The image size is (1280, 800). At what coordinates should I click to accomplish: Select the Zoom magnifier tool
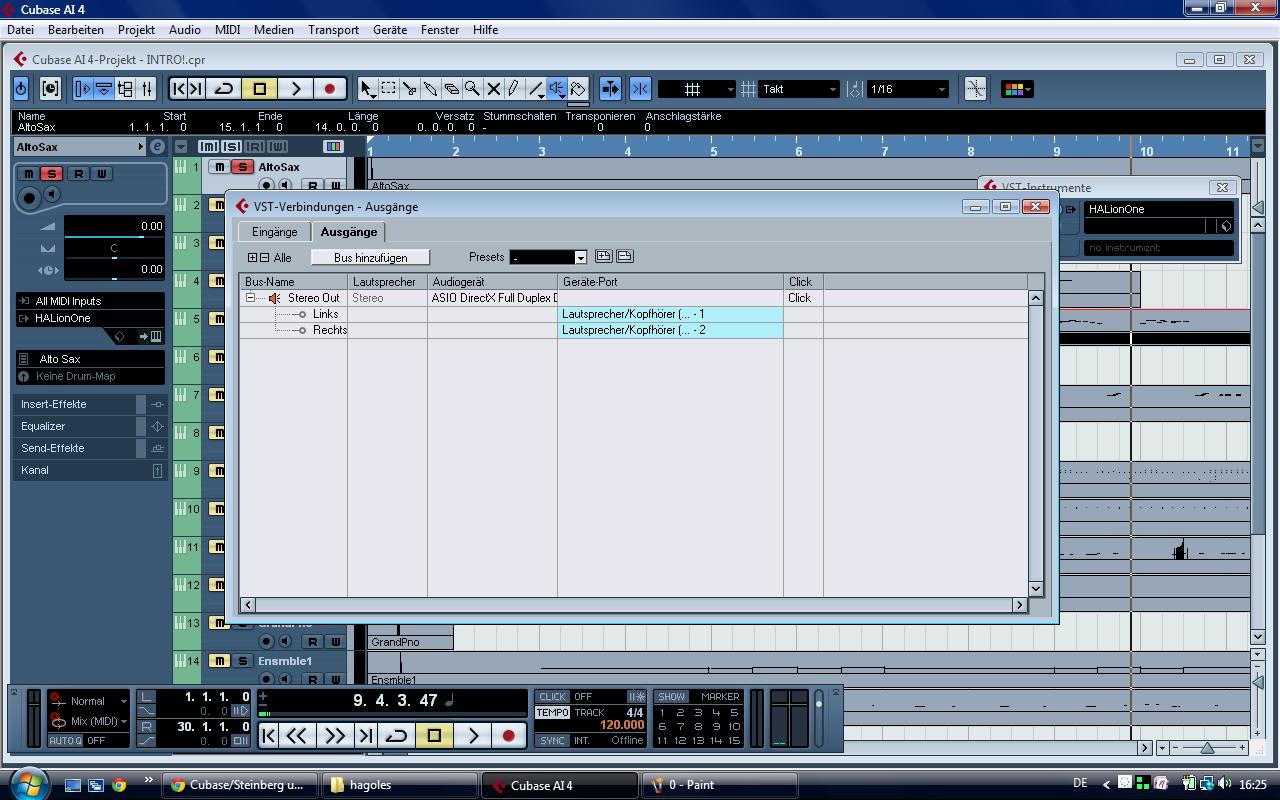coord(472,89)
